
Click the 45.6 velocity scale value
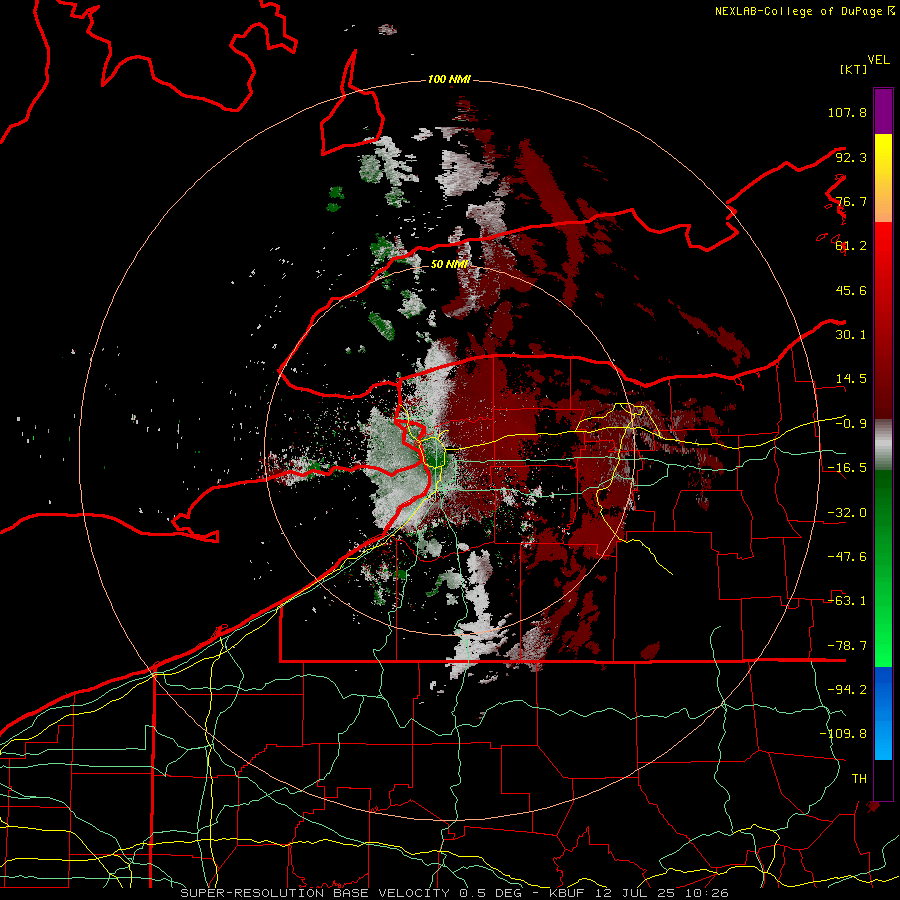coord(851,290)
